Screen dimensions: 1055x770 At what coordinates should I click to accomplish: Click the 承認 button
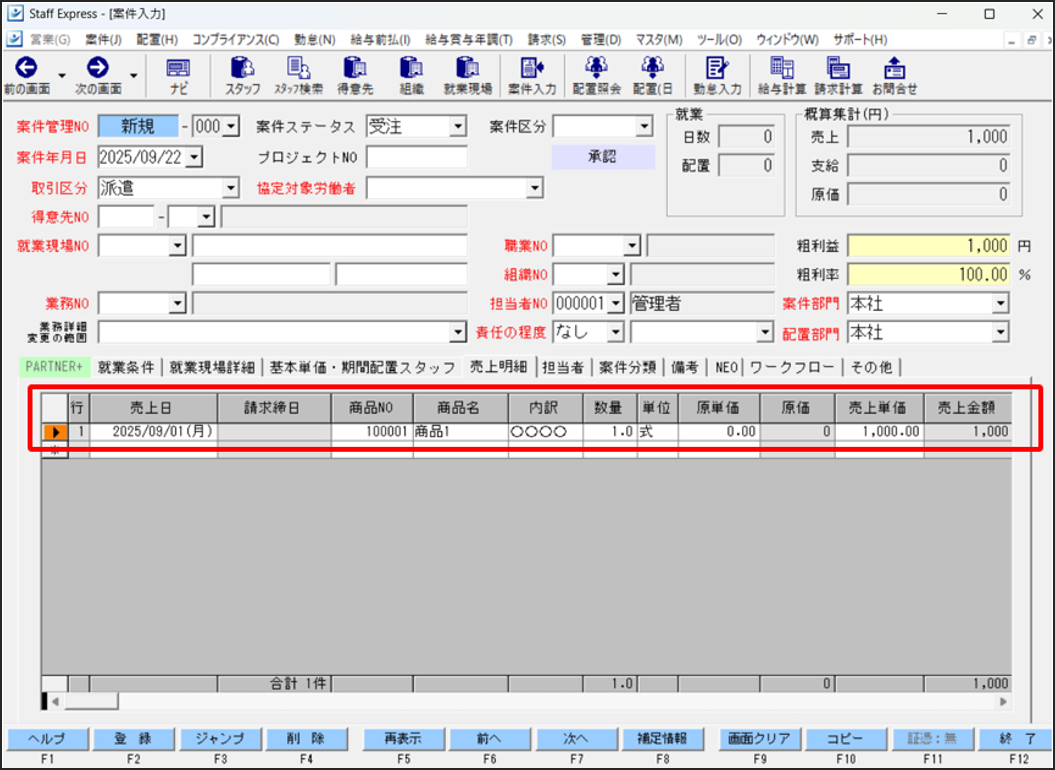[603, 157]
